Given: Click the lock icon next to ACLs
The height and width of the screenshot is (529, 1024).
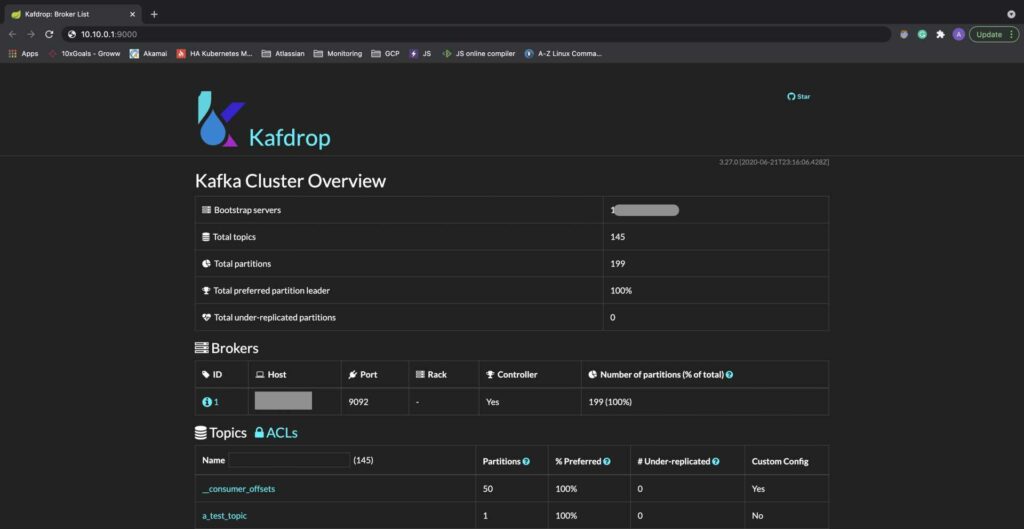Looking at the screenshot, I should pyautogui.click(x=259, y=433).
